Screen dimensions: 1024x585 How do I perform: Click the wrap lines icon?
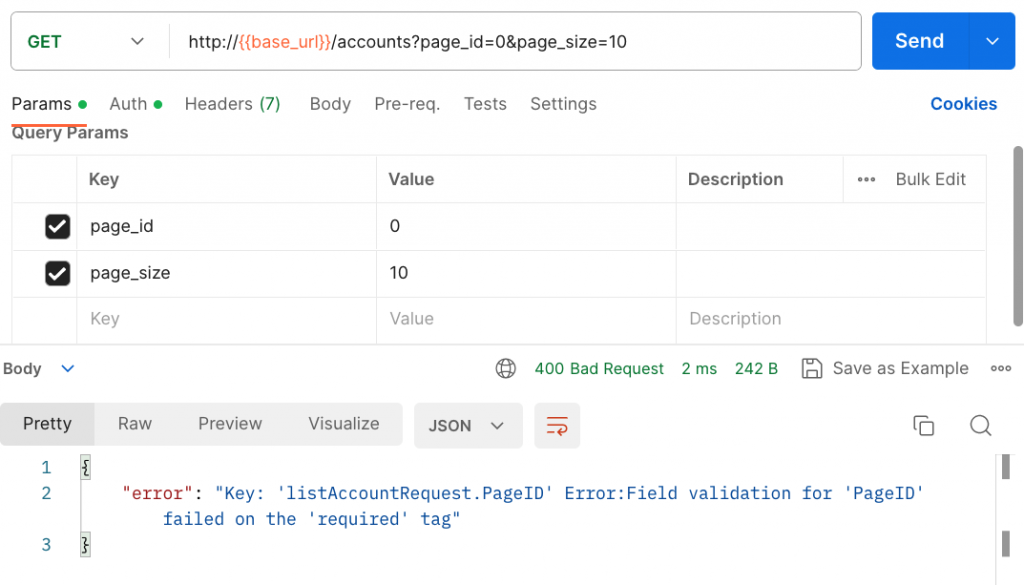(x=557, y=425)
